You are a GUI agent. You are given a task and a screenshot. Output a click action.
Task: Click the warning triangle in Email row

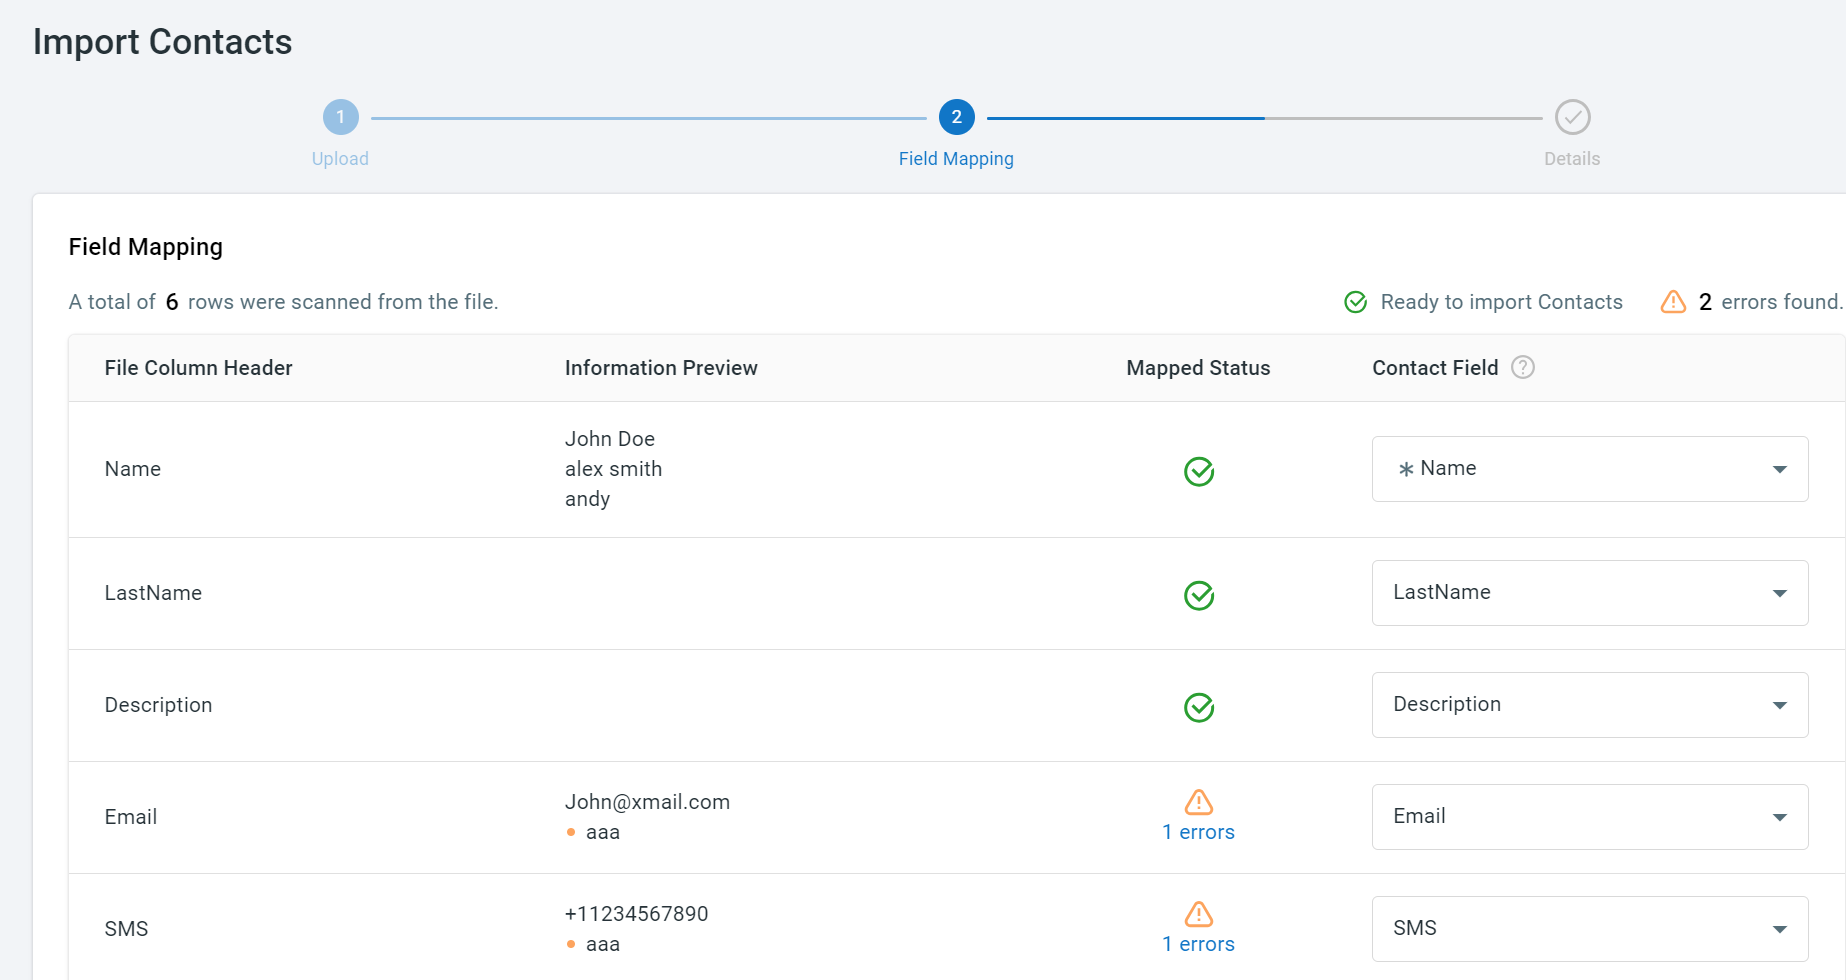(x=1198, y=802)
